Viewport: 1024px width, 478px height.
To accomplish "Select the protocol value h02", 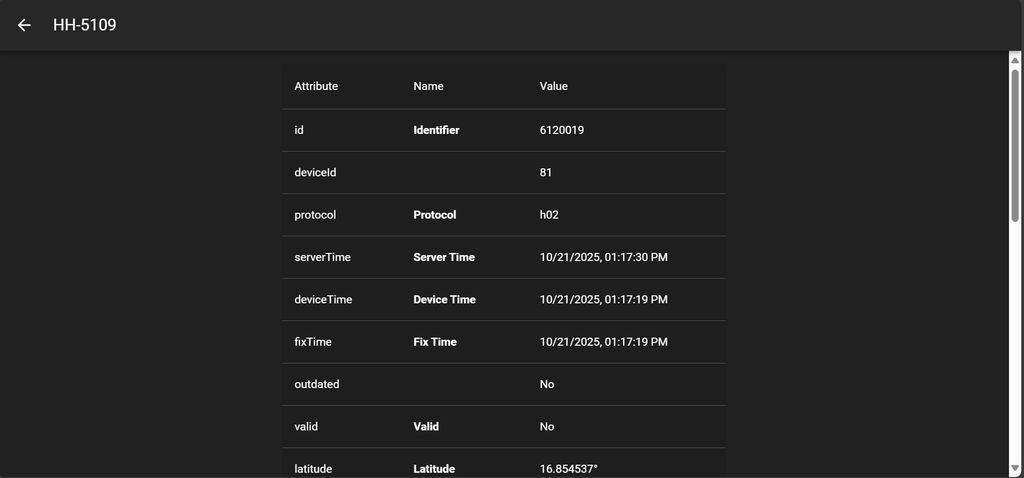I will point(549,215).
